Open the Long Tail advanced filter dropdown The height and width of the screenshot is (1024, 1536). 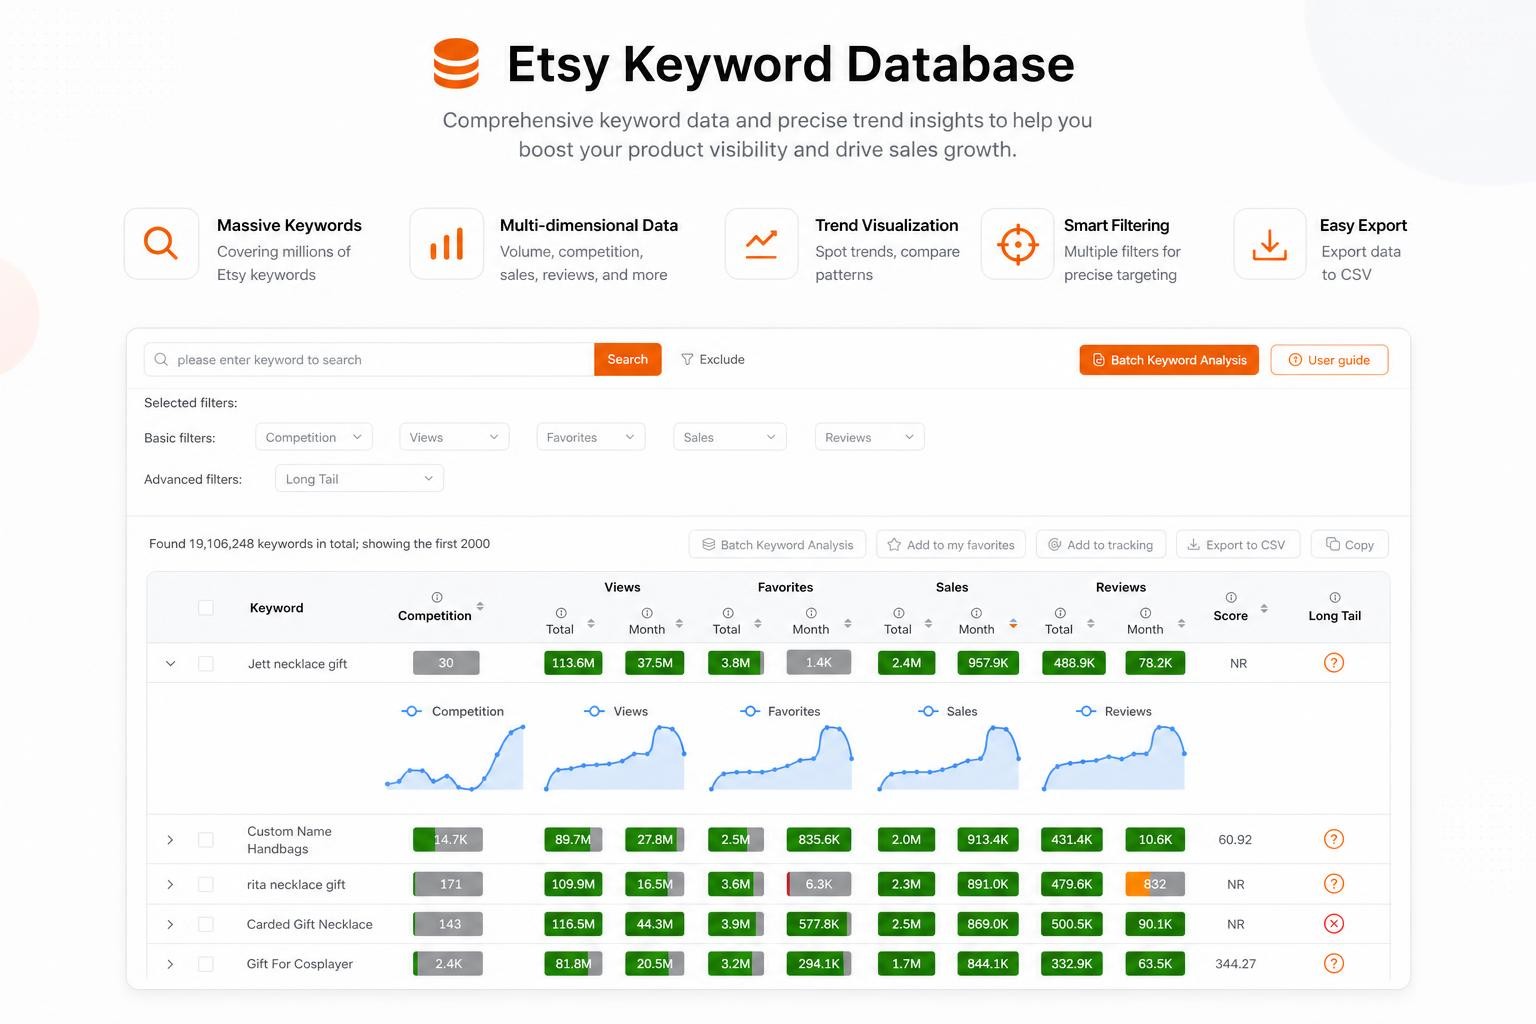(x=359, y=479)
